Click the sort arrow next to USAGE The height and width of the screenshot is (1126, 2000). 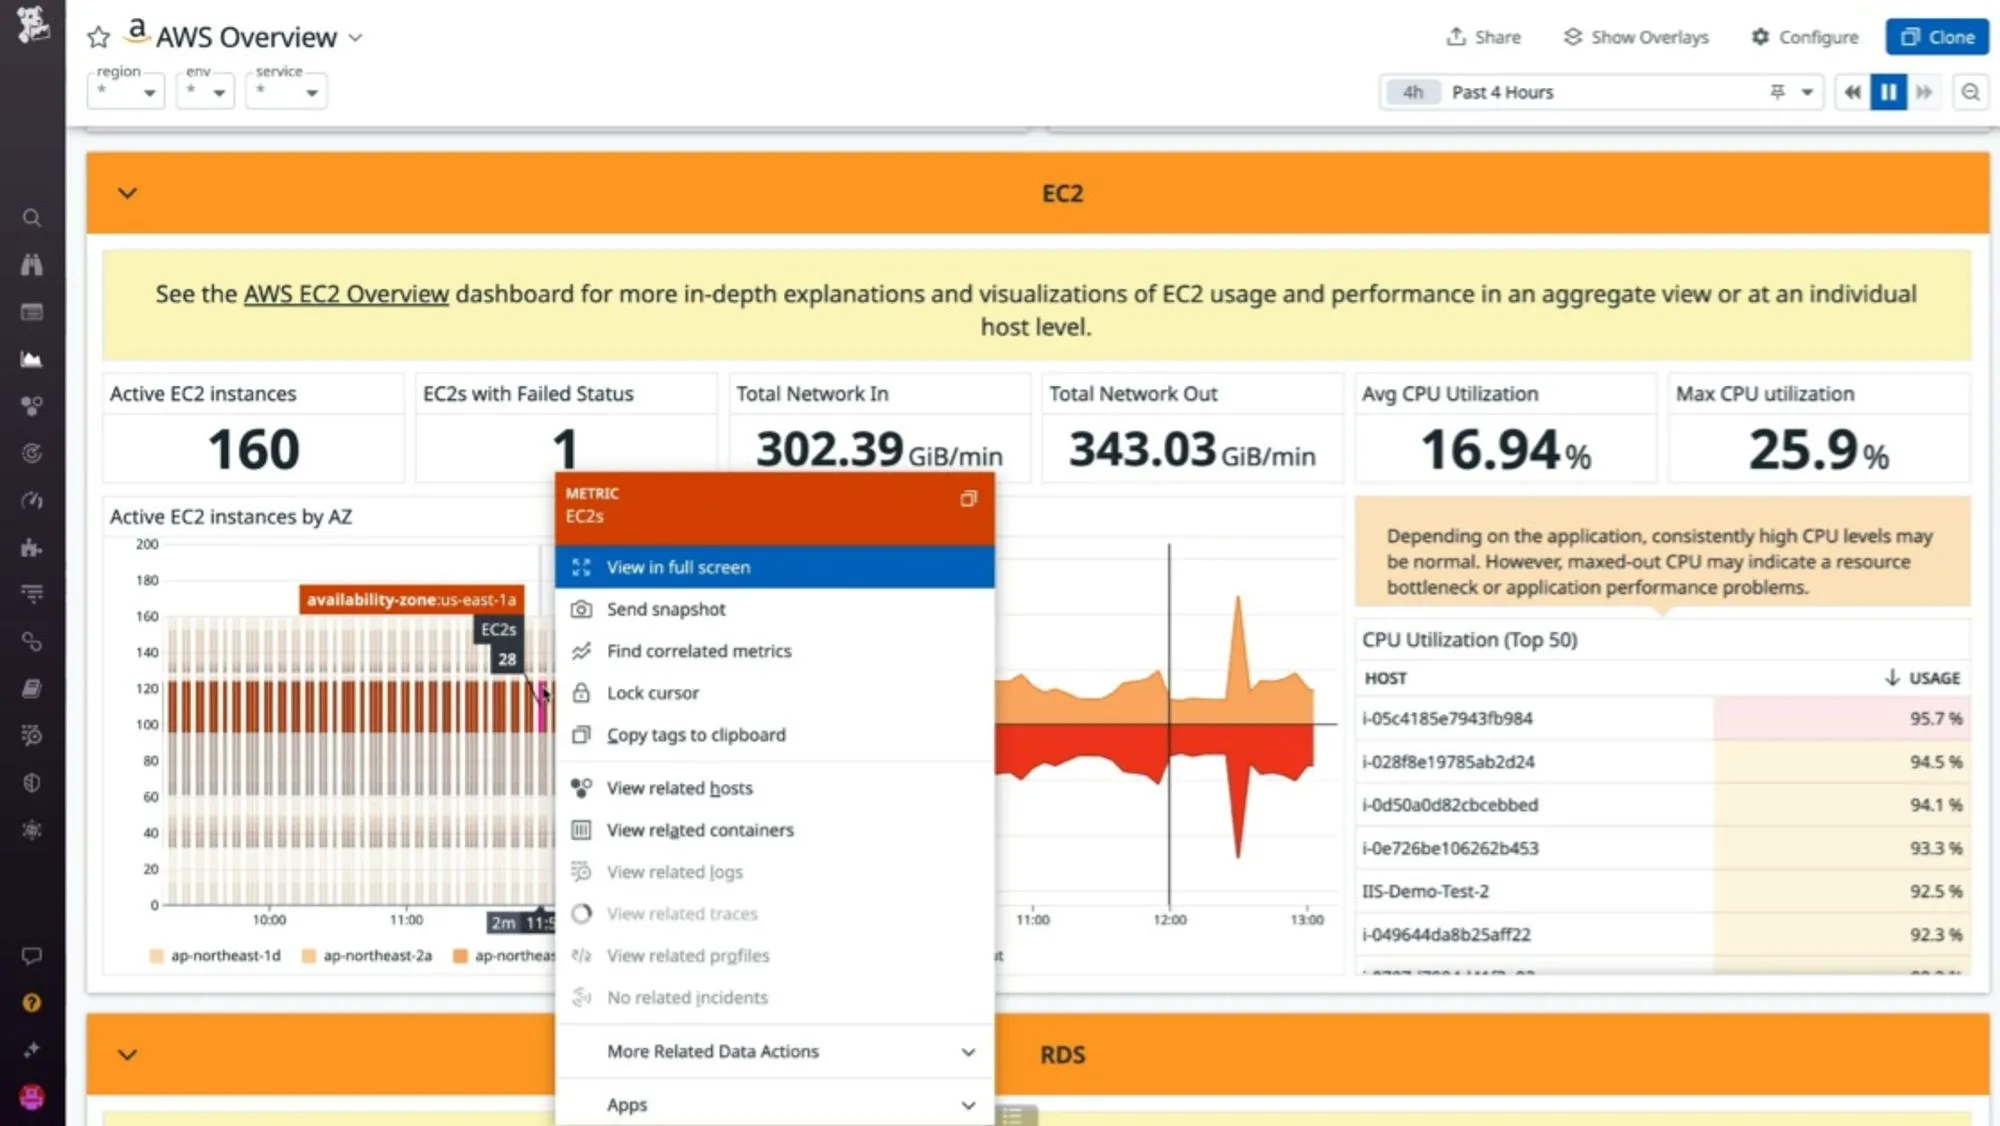tap(1892, 678)
